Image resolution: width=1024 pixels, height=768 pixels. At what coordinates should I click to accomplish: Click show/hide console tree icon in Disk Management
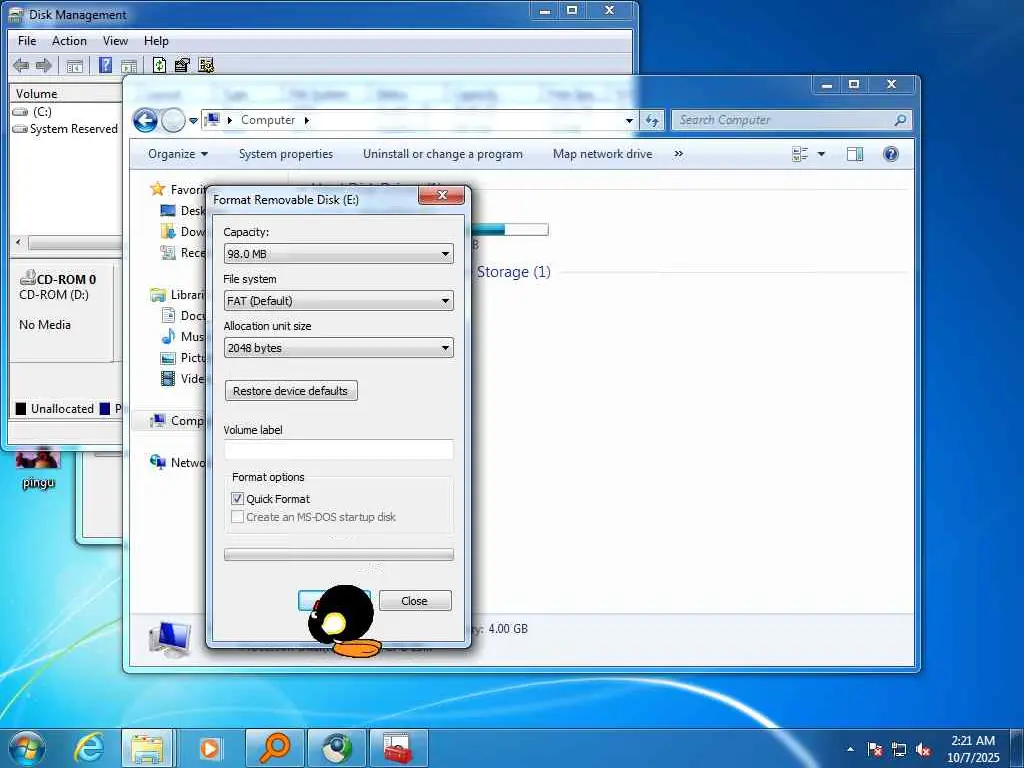(x=75, y=66)
